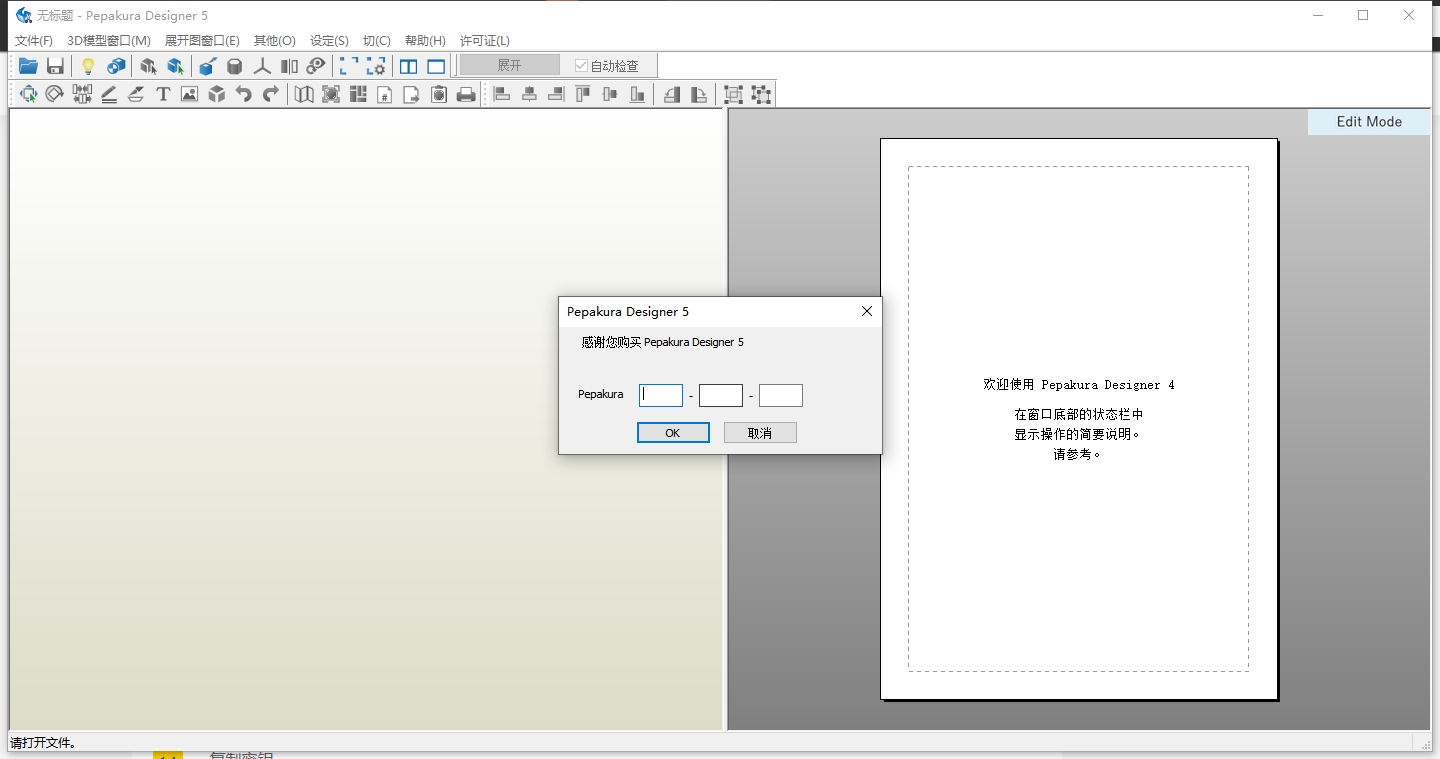Click the align horizontal center icon

pyautogui.click(x=529, y=94)
